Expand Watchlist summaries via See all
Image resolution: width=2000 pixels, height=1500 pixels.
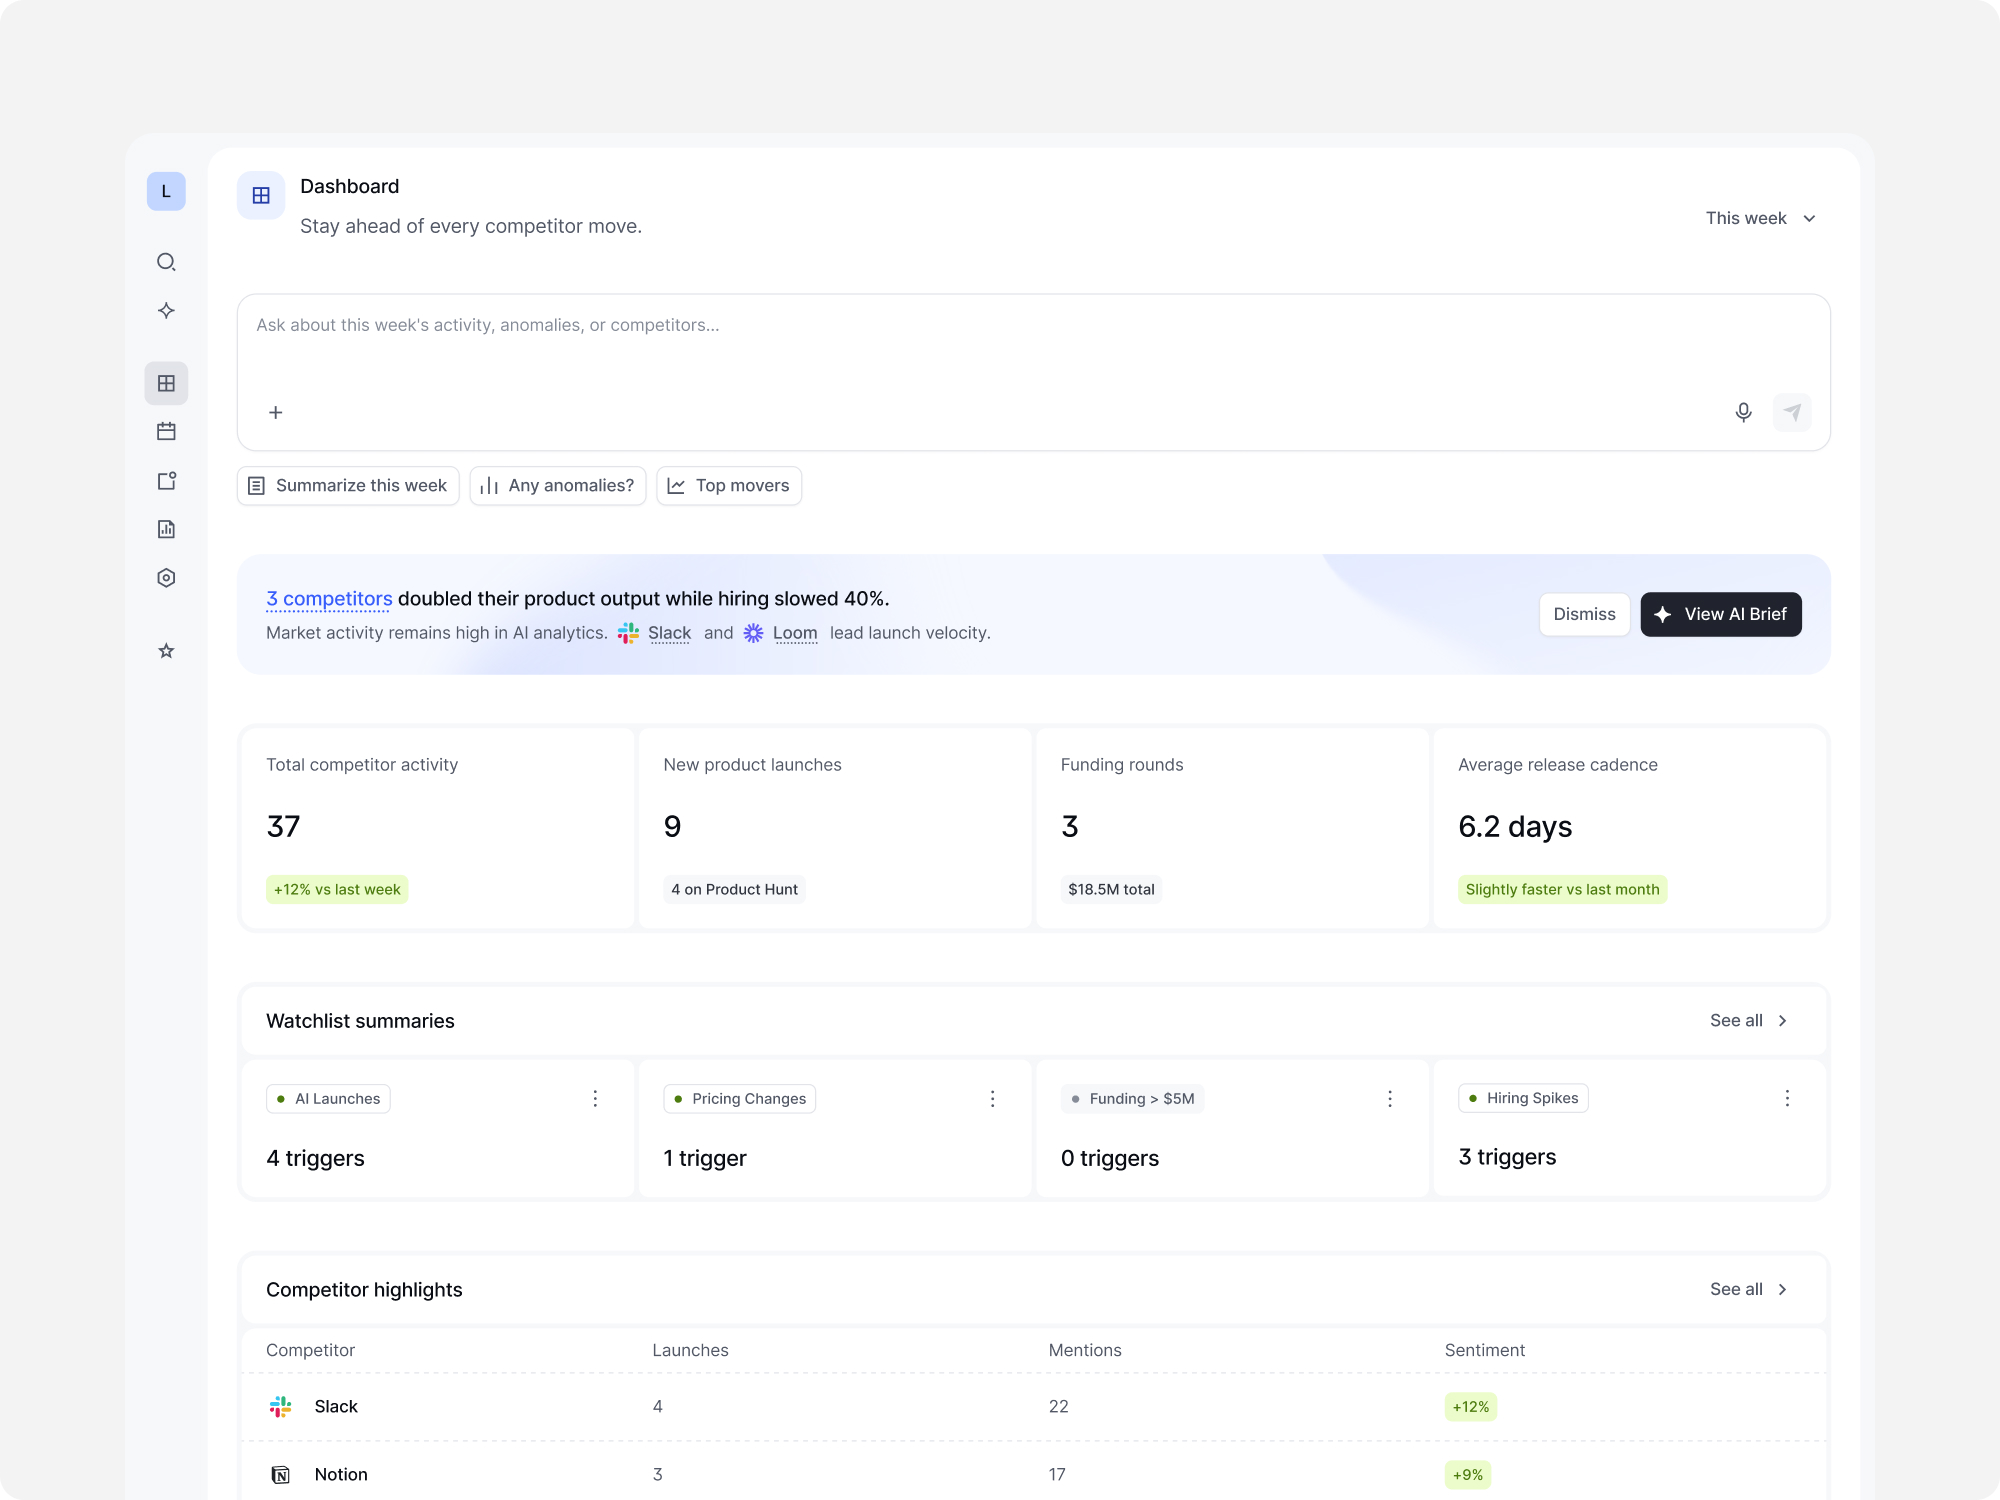(x=1748, y=1021)
